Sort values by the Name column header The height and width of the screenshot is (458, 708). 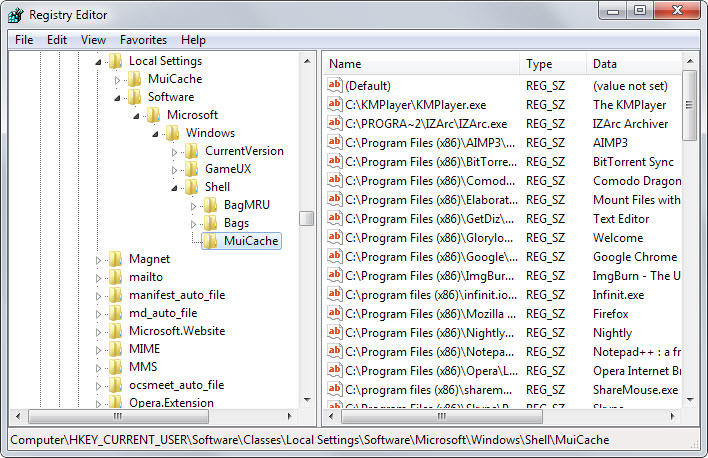tap(422, 64)
